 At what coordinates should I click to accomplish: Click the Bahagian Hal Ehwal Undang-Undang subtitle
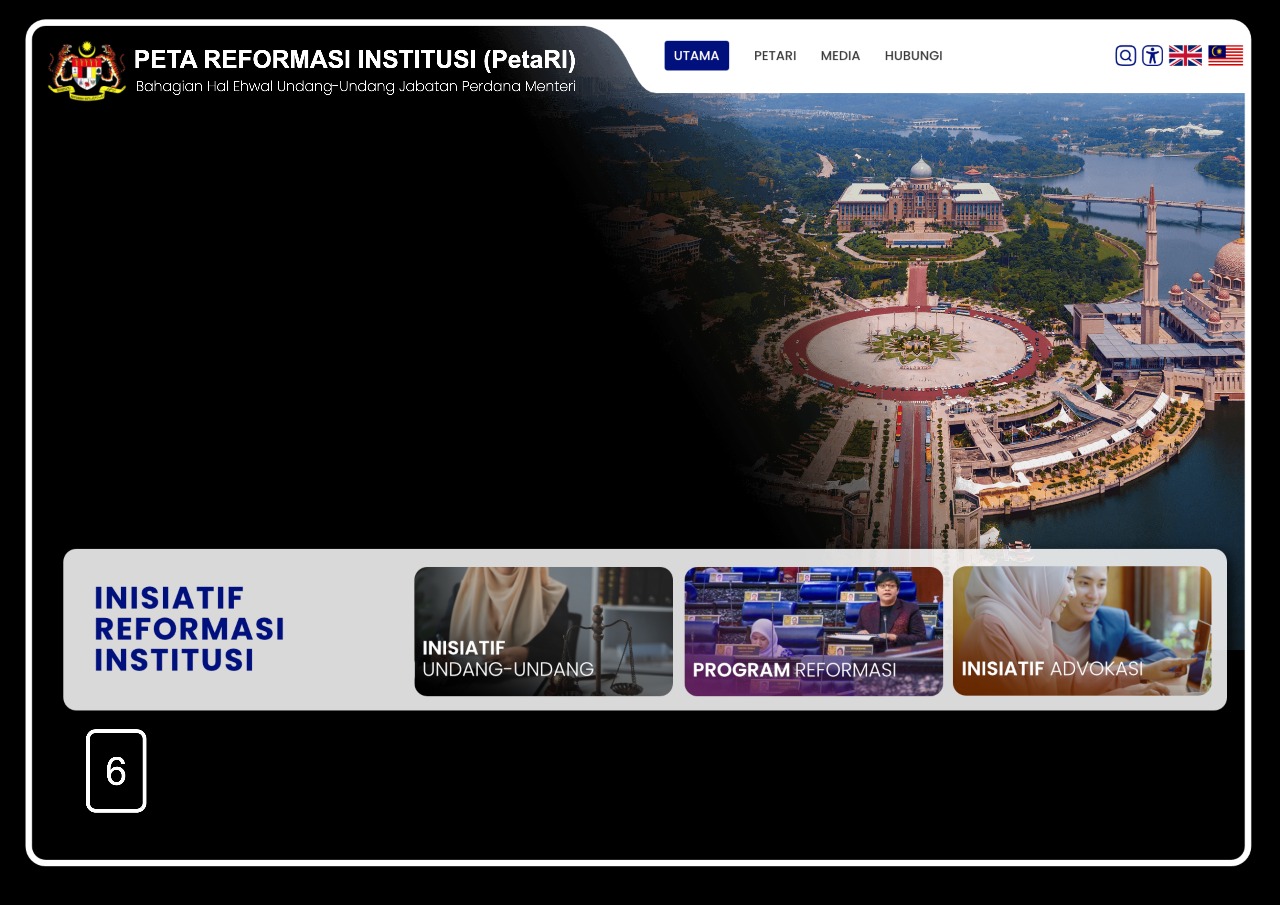[x=356, y=87]
